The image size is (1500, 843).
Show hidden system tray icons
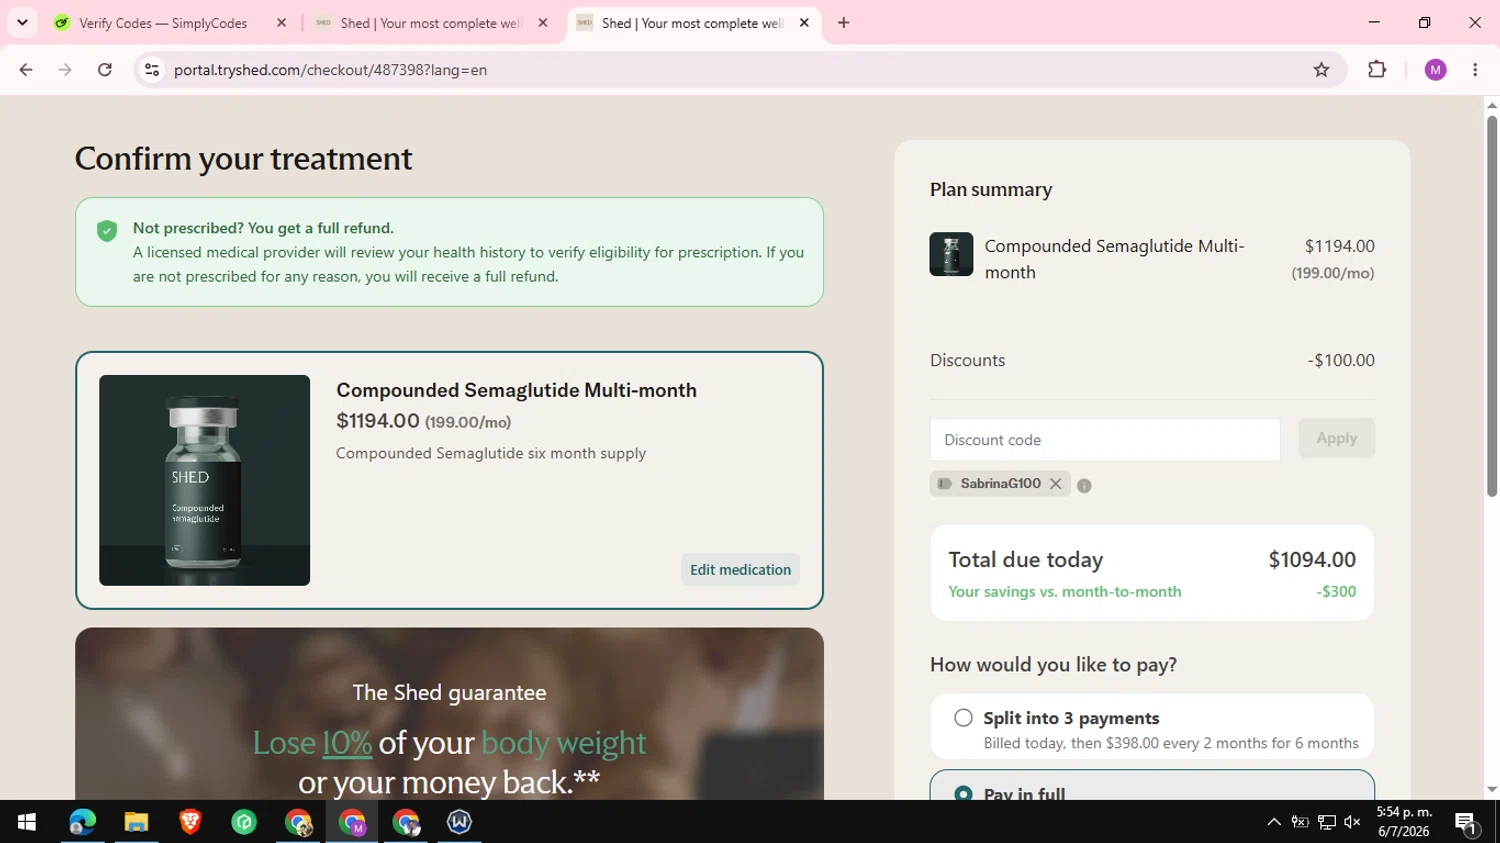pos(1274,822)
